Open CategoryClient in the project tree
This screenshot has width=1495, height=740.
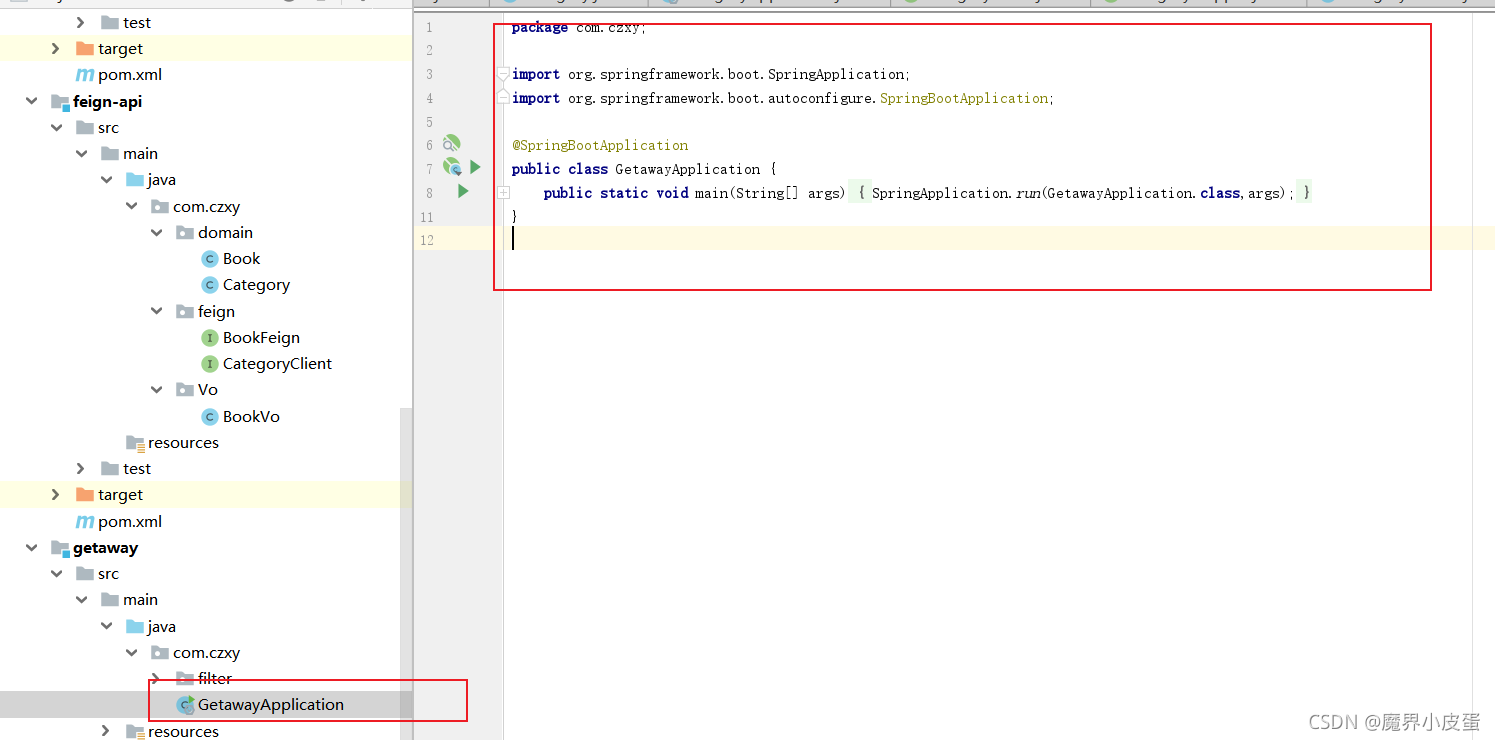[x=277, y=364]
